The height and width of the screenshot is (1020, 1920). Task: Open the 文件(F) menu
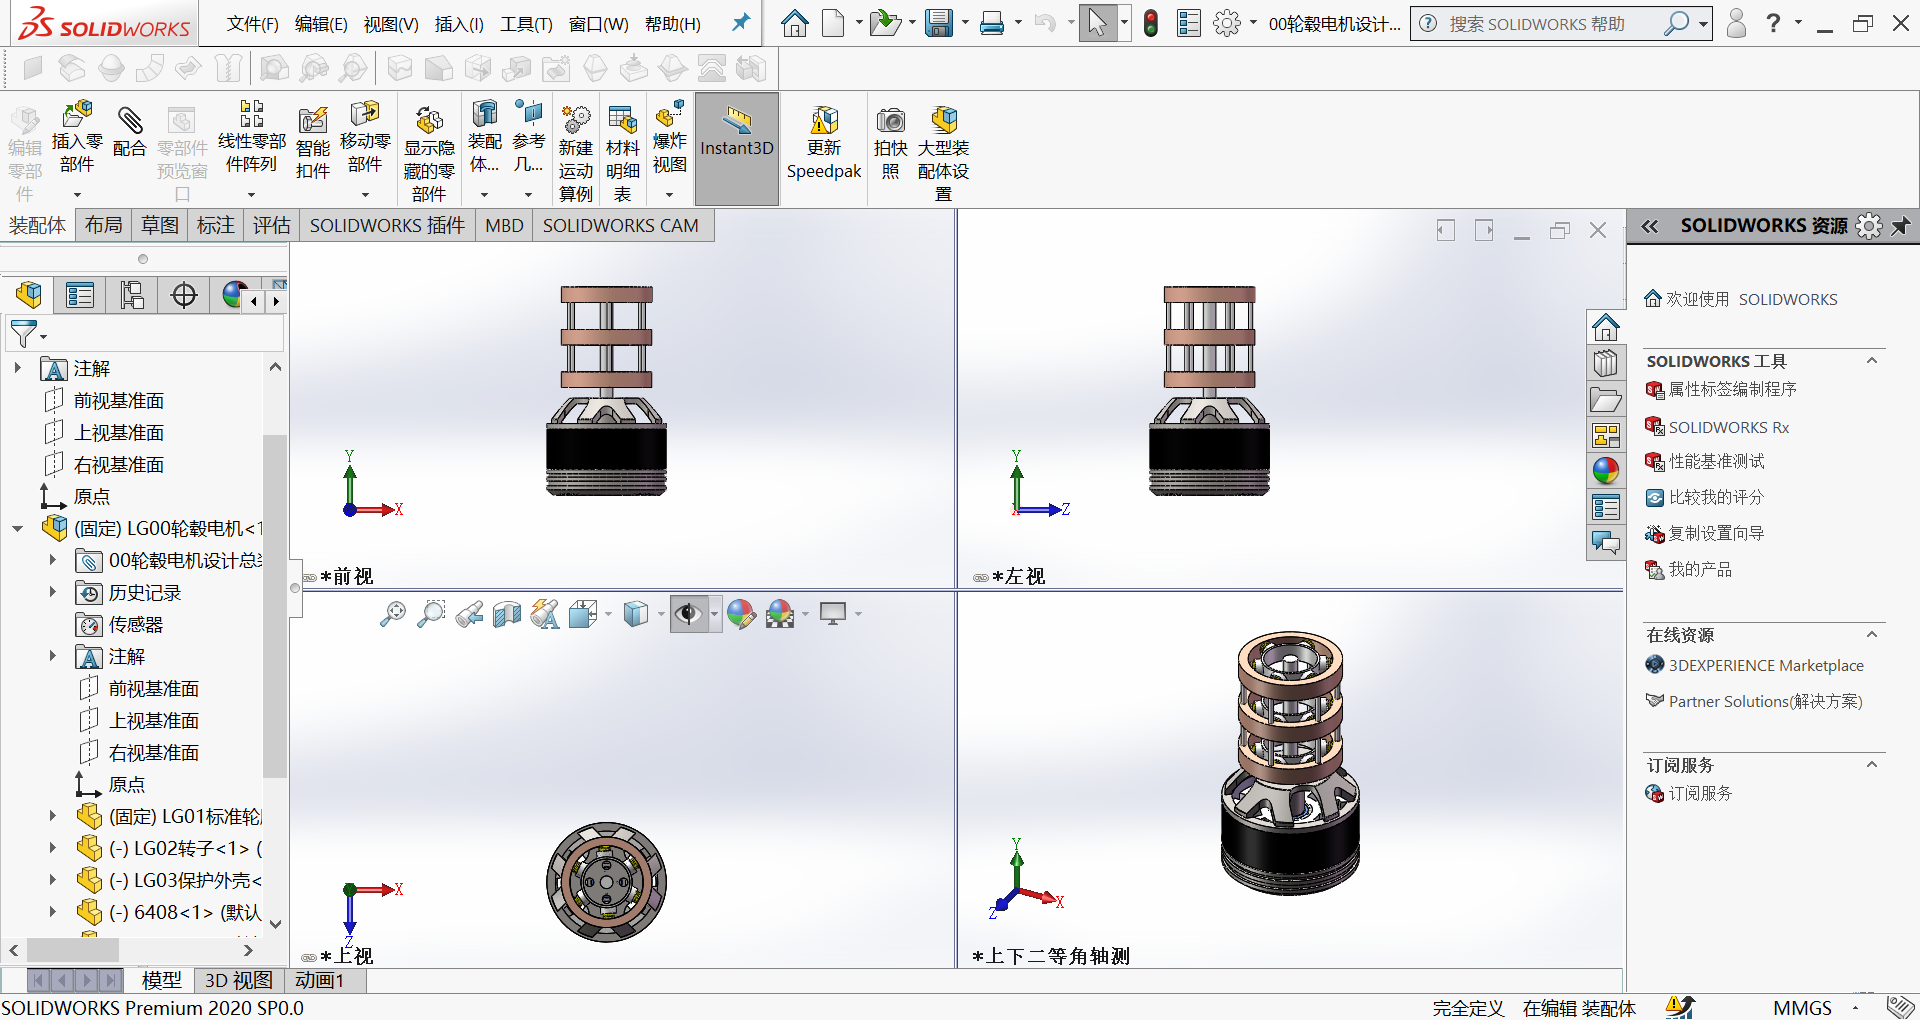coord(253,24)
